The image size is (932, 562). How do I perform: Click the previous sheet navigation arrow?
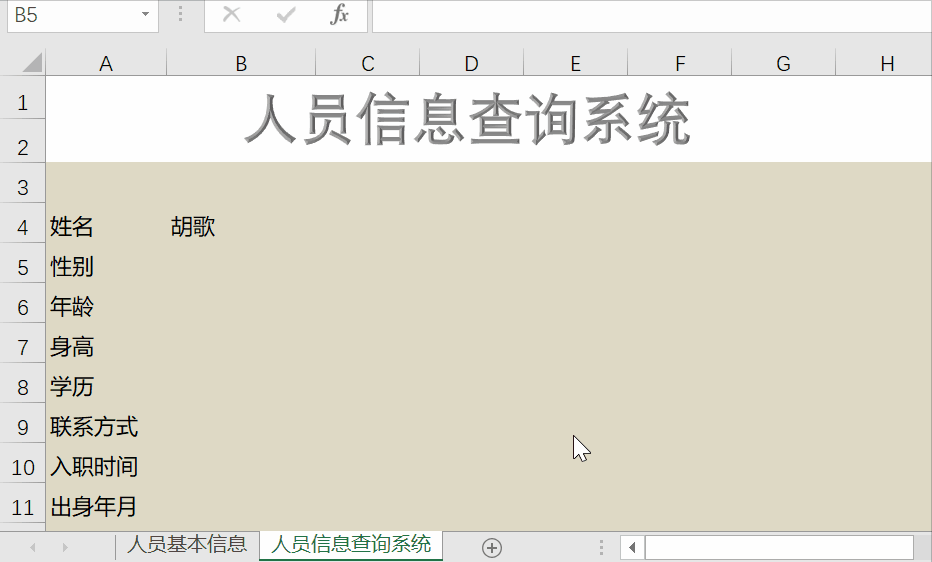point(32,547)
